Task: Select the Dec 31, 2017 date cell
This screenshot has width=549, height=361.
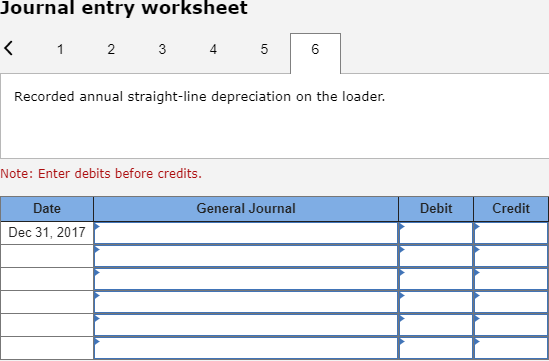Action: pos(47,232)
